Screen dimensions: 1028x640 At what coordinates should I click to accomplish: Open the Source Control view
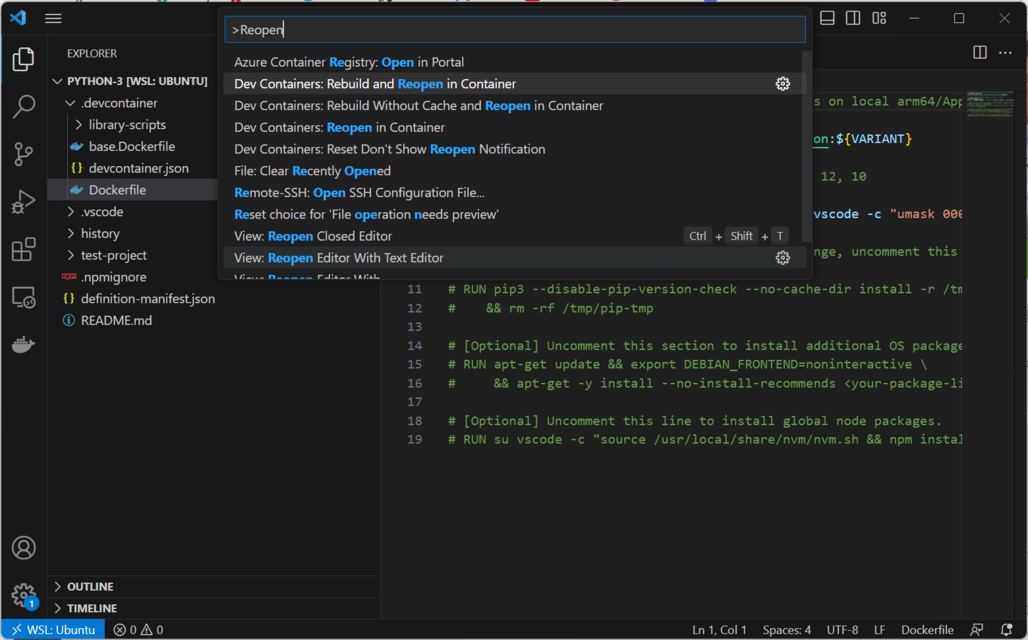tap(24, 155)
